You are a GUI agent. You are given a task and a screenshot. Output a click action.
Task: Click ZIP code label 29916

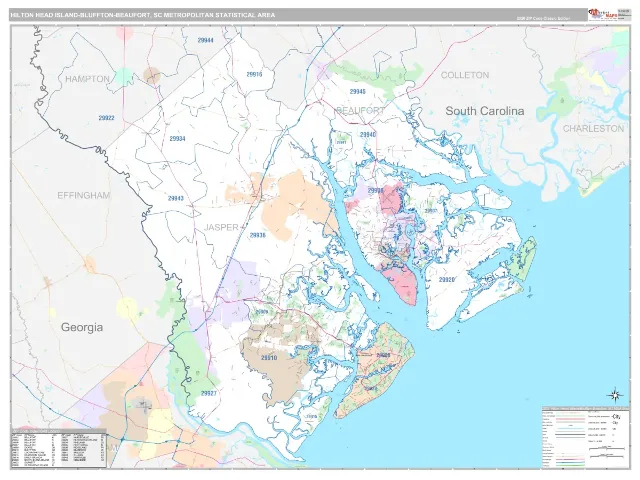254,74
